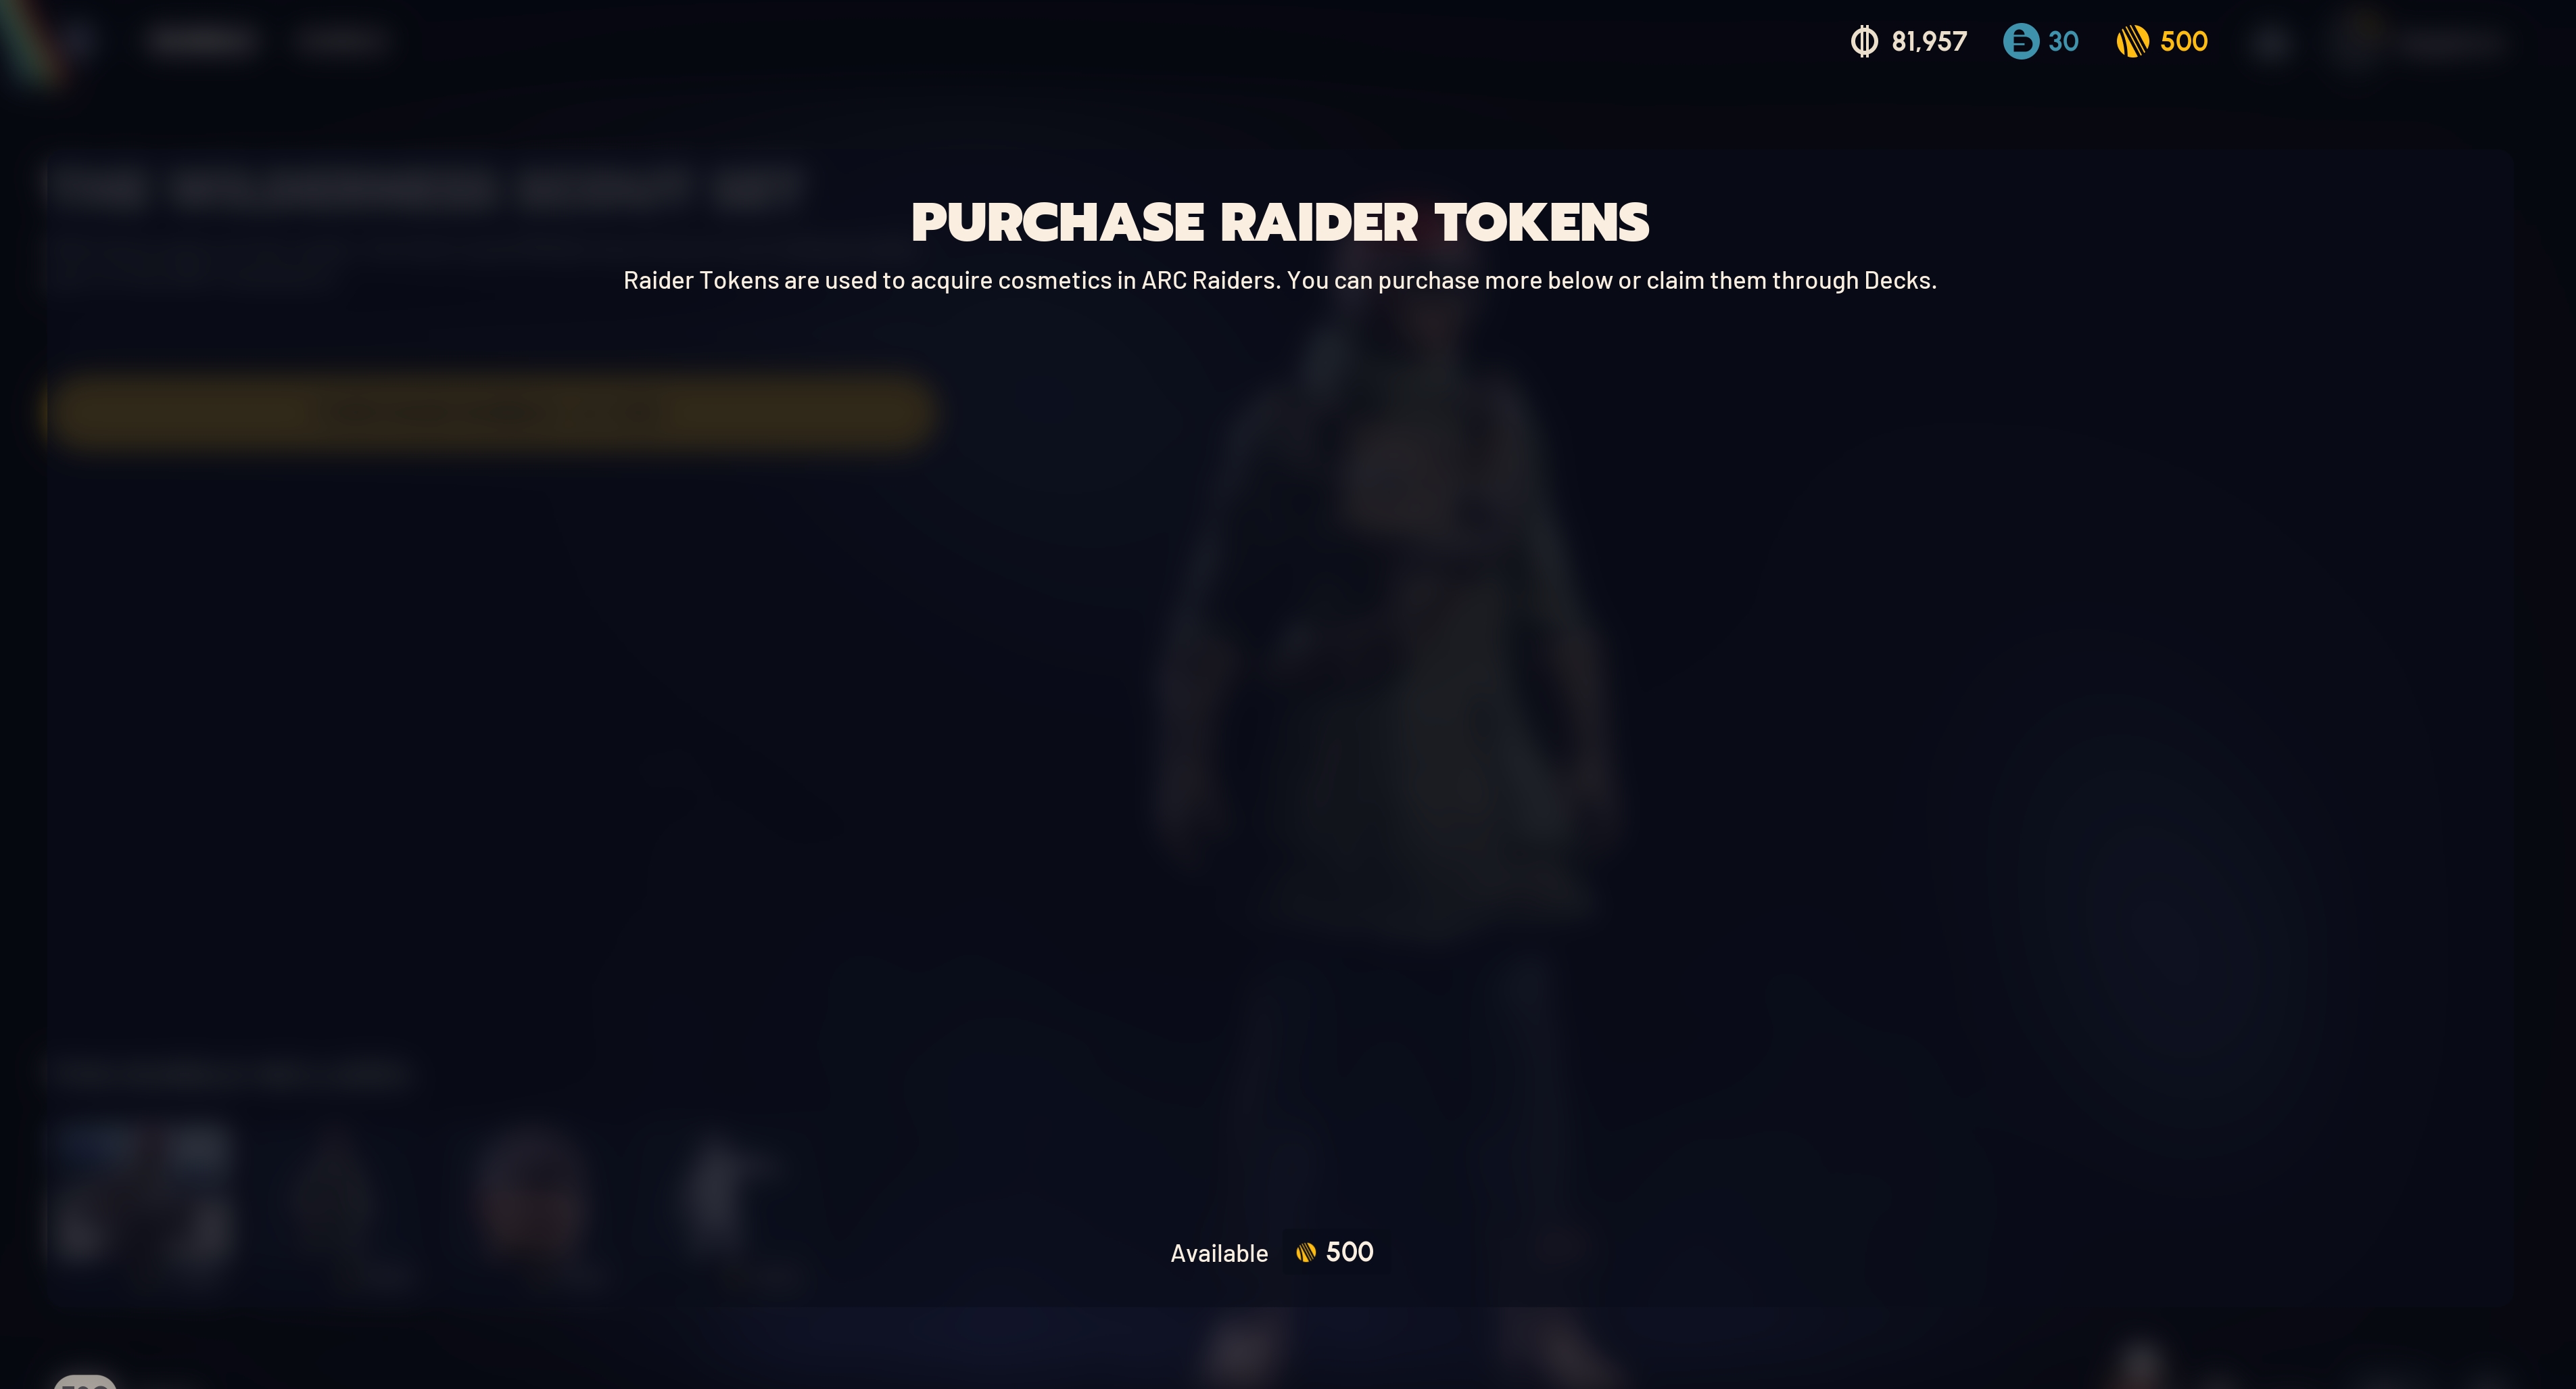
Task: Click the yellow Raider Token icon in header
Action: (2132, 41)
